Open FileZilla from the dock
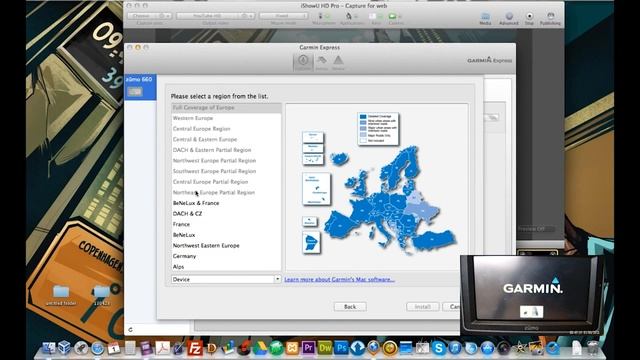This screenshot has height=360, width=640. point(195,348)
